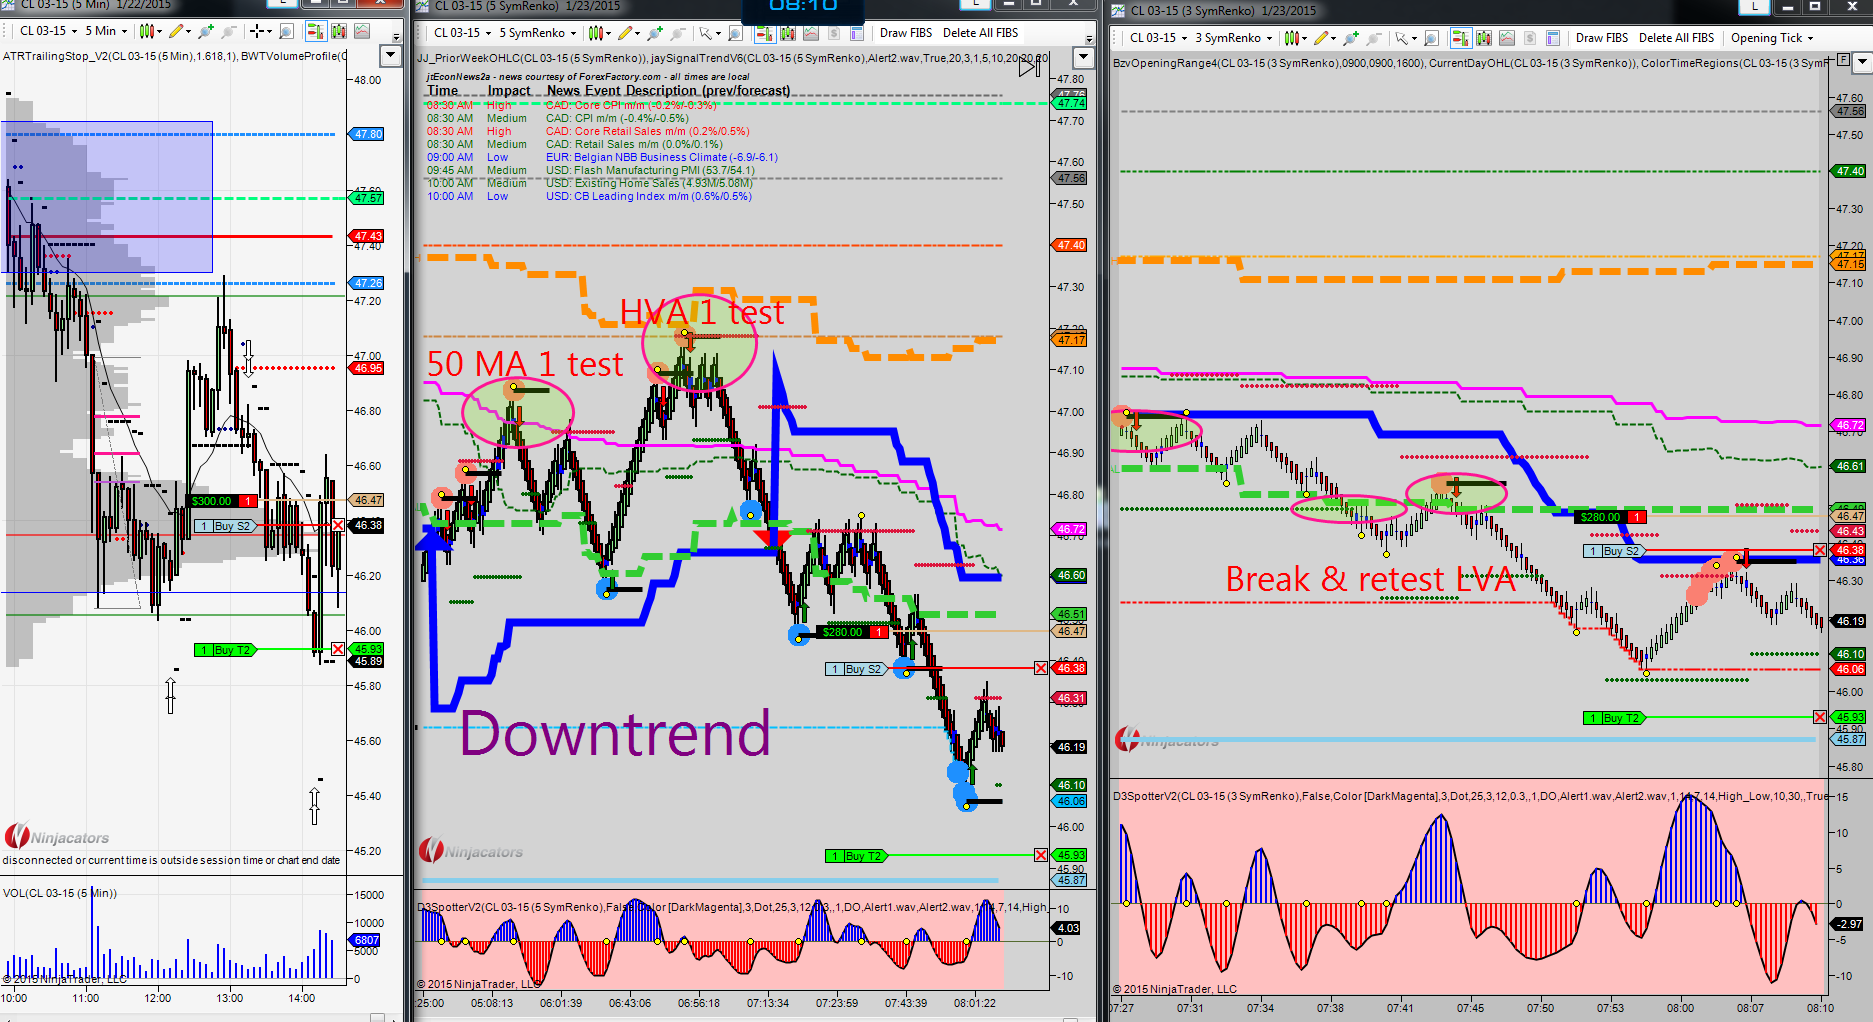Open chart properties icon in 3 SymRenko chart
Viewport: 1873px width, 1022px height.
(1553, 38)
